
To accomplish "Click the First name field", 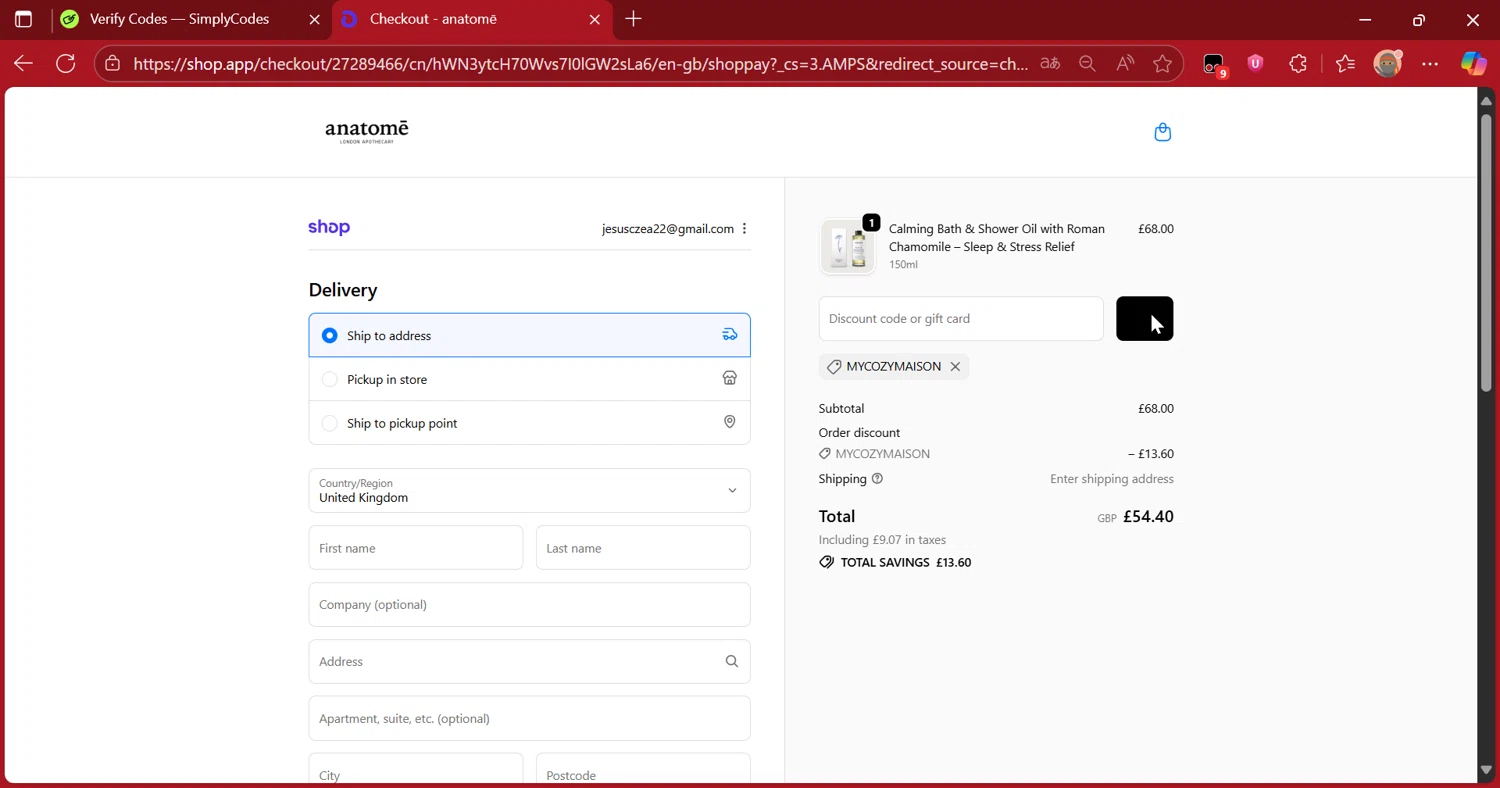I will click(415, 548).
